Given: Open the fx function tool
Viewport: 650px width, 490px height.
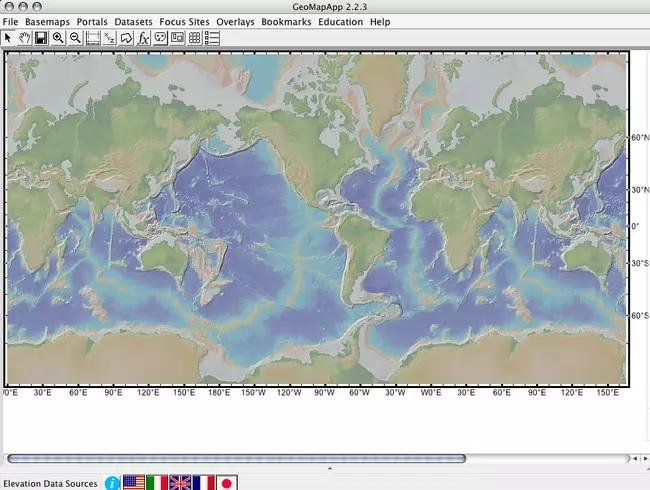Looking at the screenshot, I should tap(143, 38).
